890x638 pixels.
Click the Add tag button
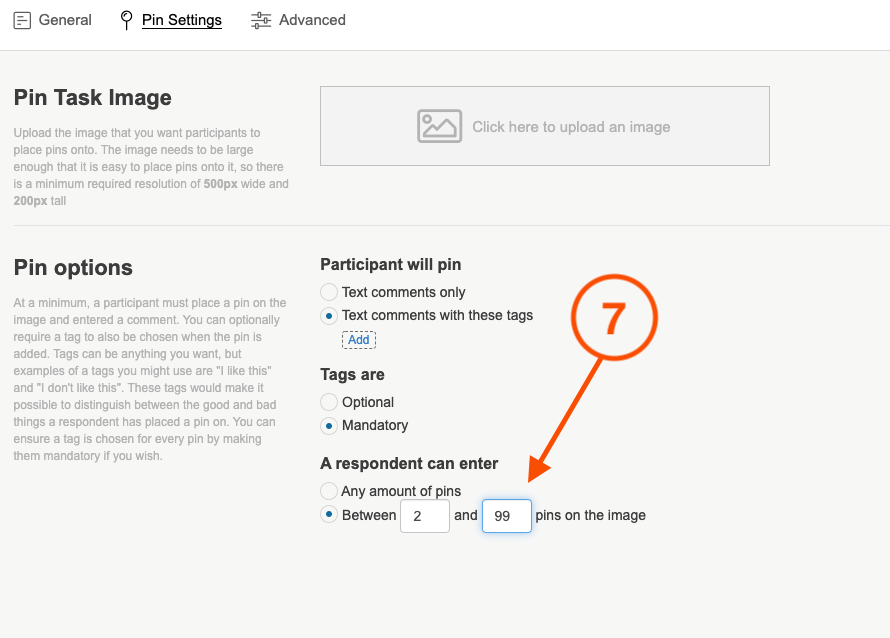click(359, 340)
